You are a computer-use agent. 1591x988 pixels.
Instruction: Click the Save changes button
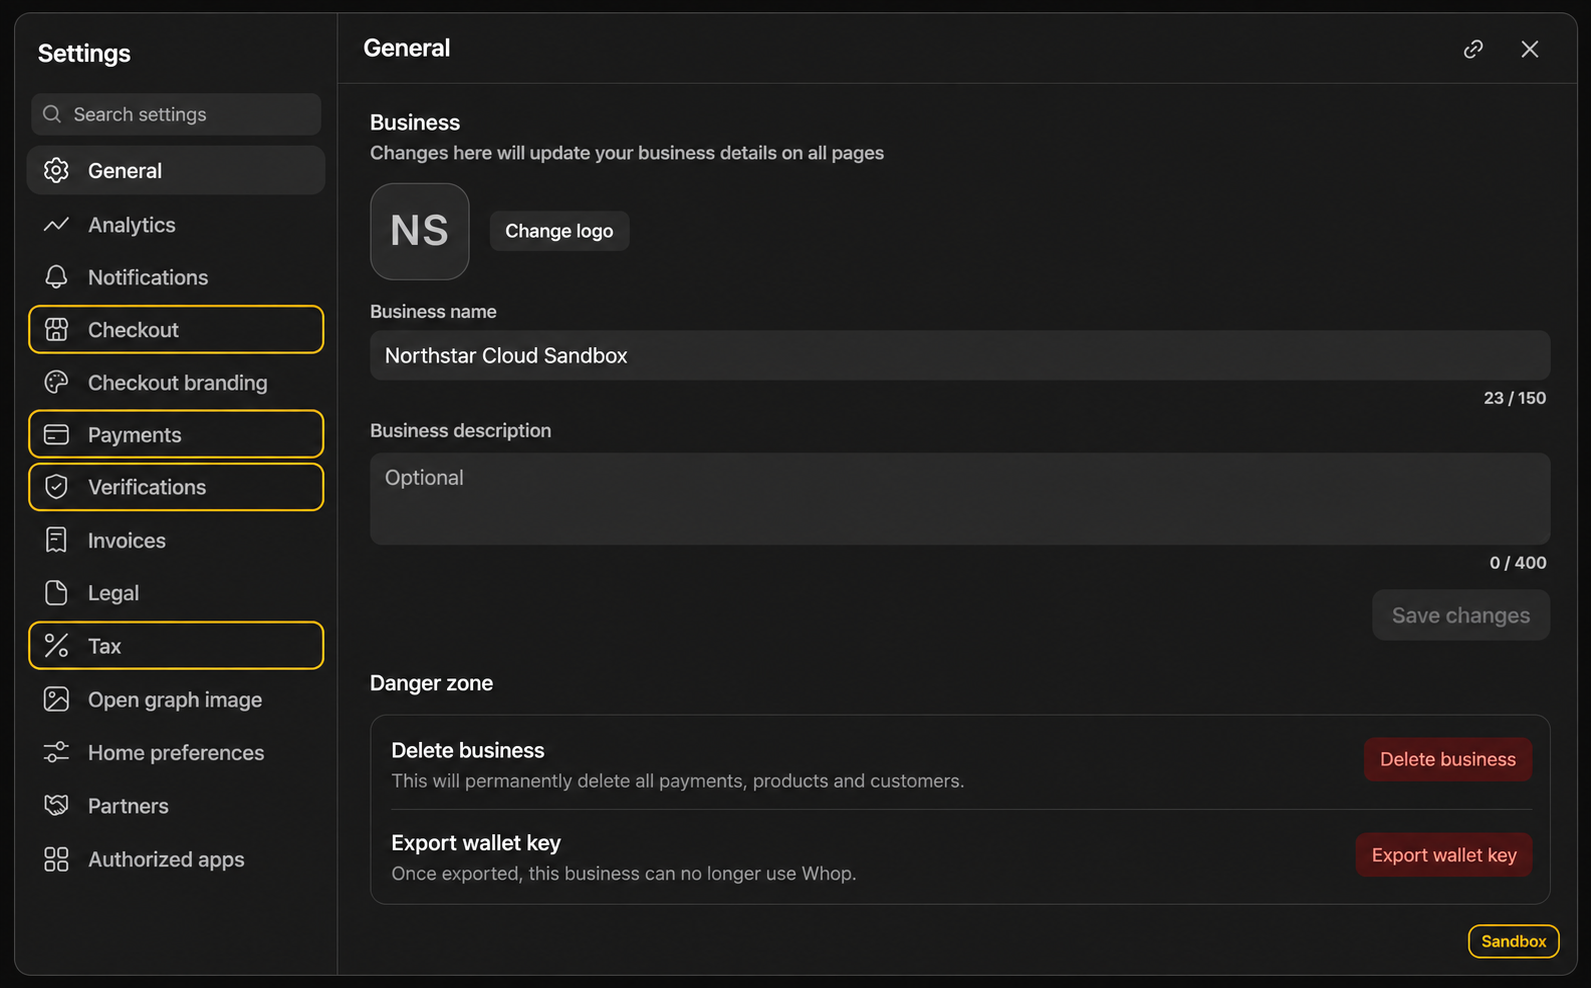pos(1461,615)
